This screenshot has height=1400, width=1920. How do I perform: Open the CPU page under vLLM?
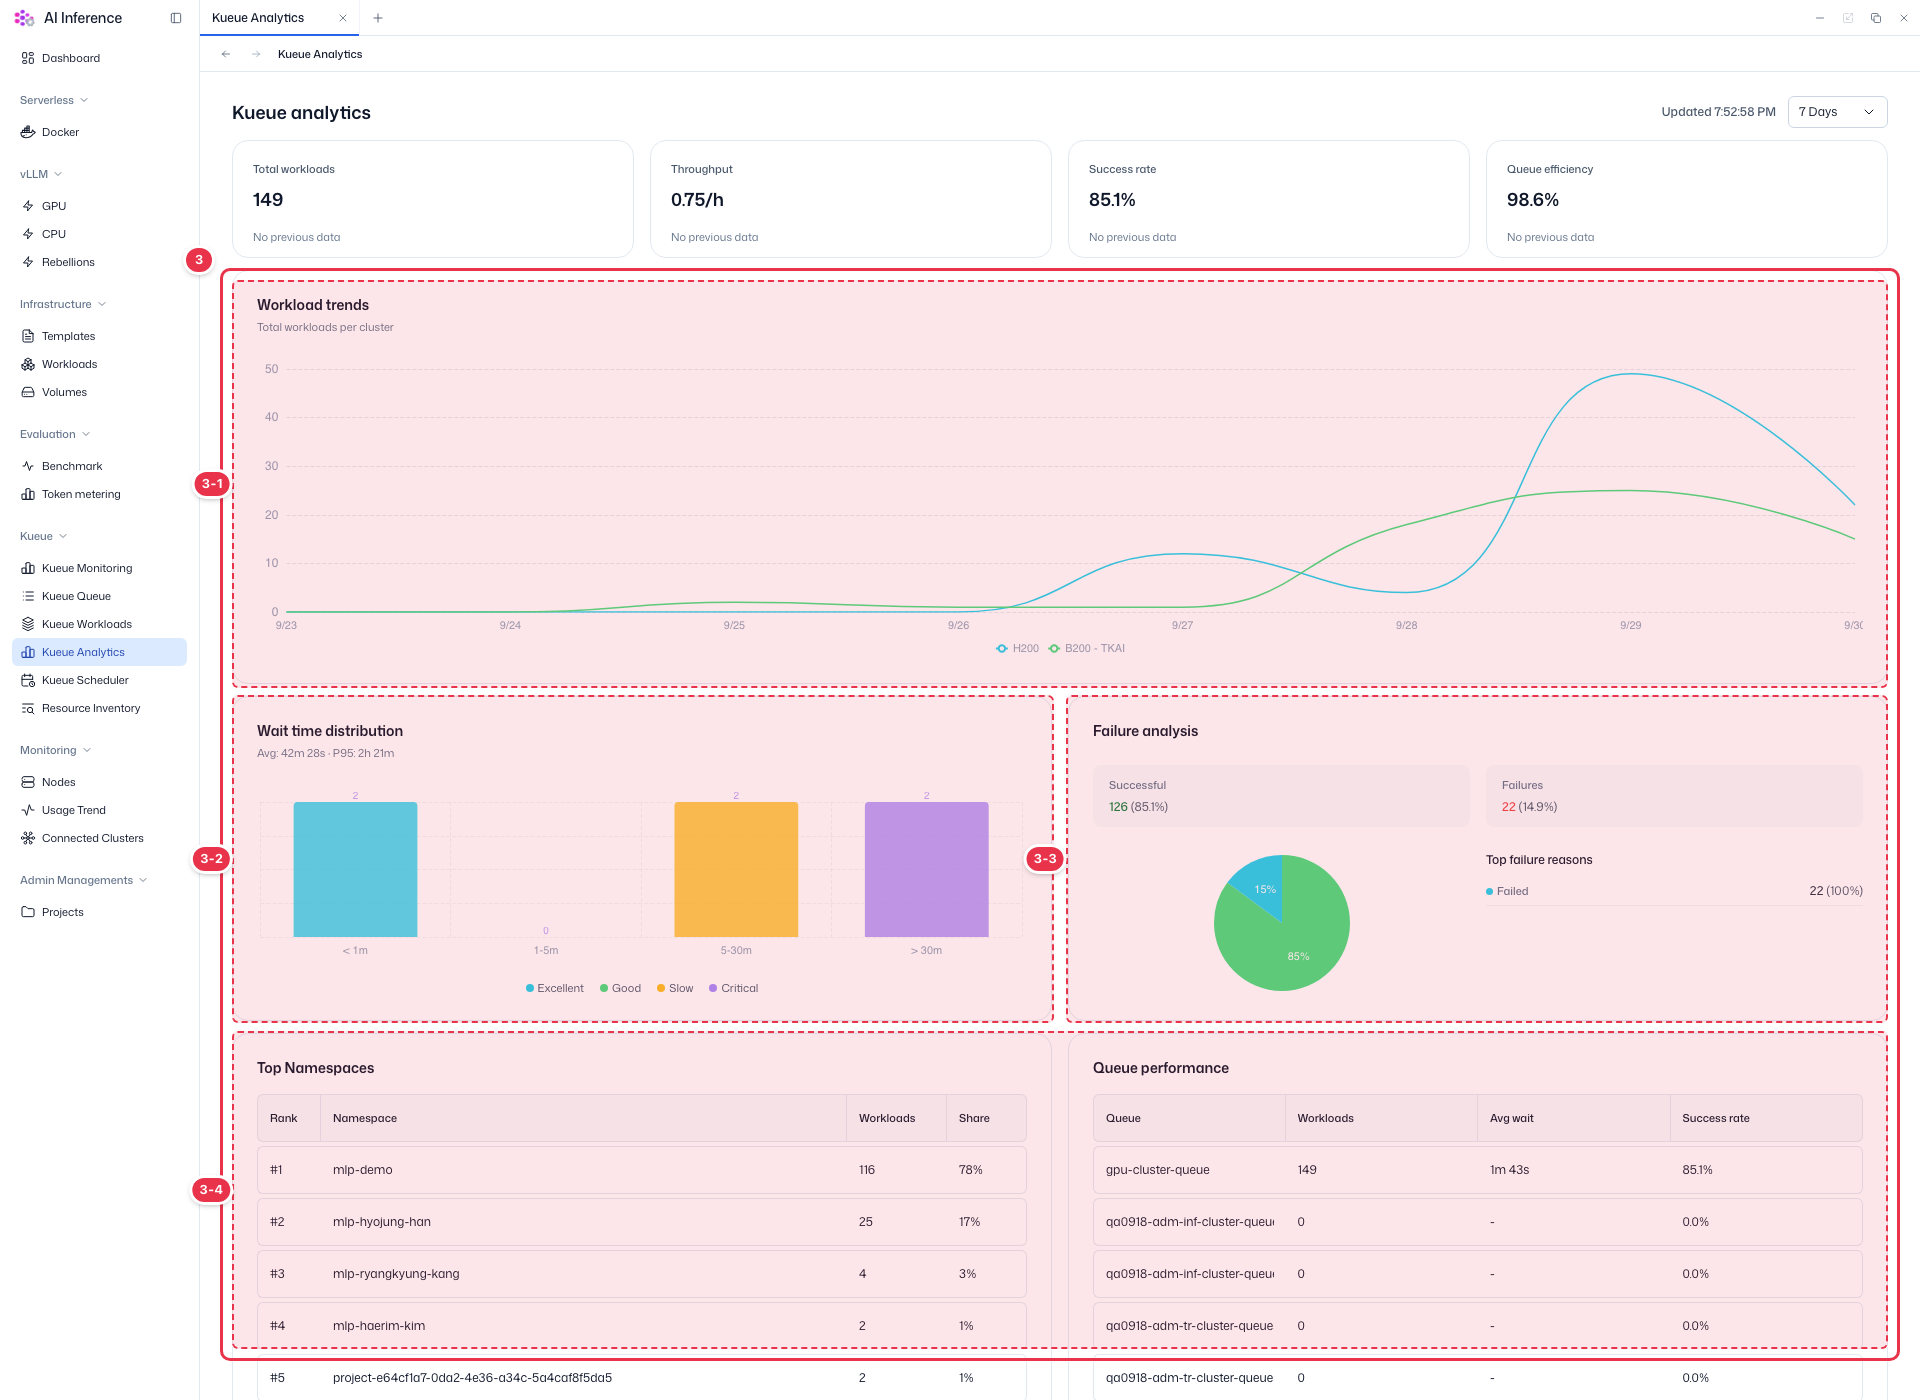pos(99,234)
